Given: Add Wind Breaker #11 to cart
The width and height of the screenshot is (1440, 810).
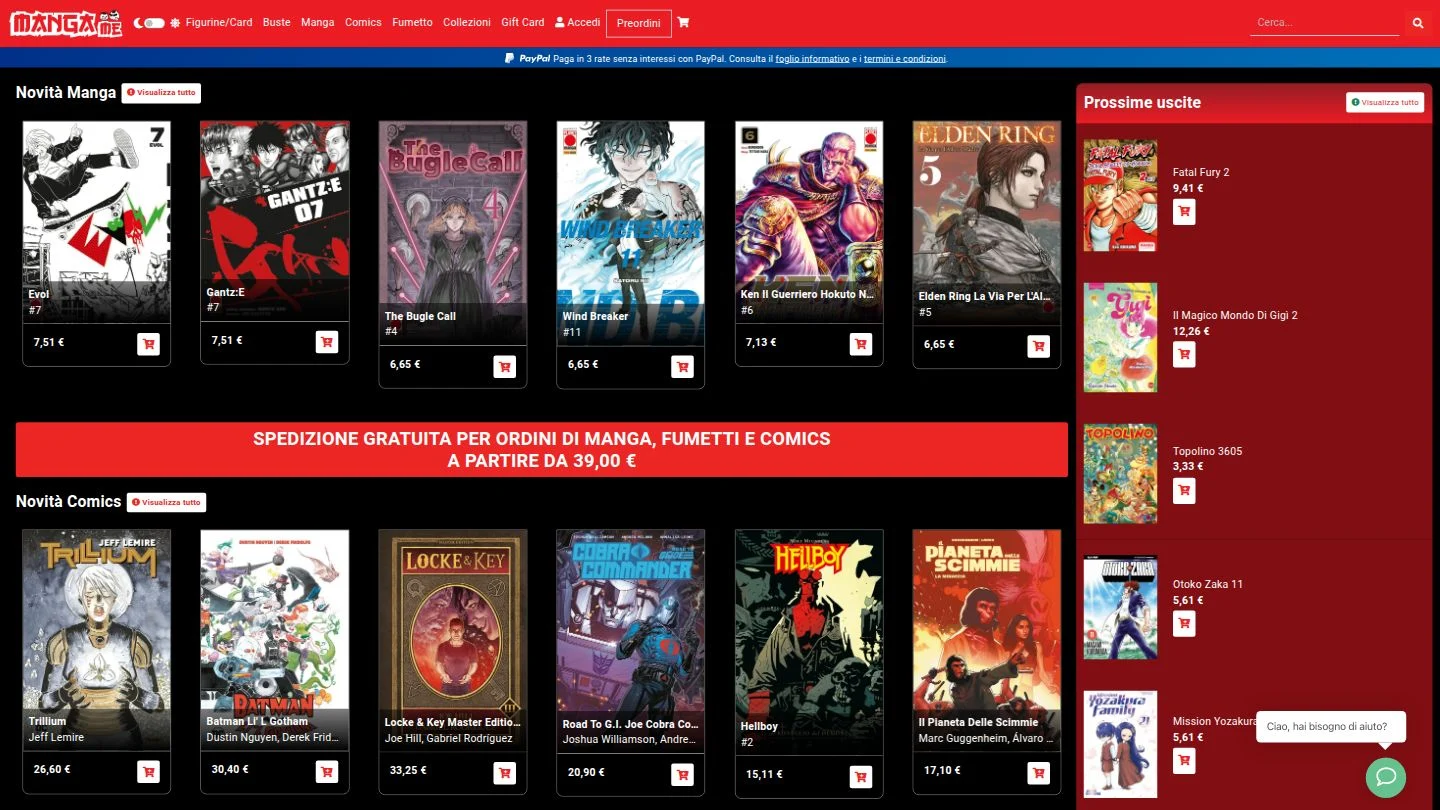Looking at the screenshot, I should 682,366.
